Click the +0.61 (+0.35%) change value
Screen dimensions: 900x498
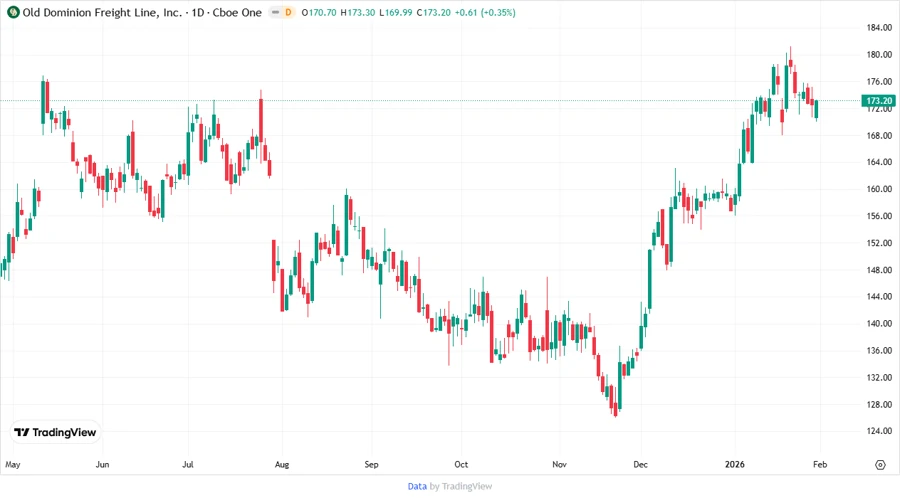pyautogui.click(x=485, y=12)
